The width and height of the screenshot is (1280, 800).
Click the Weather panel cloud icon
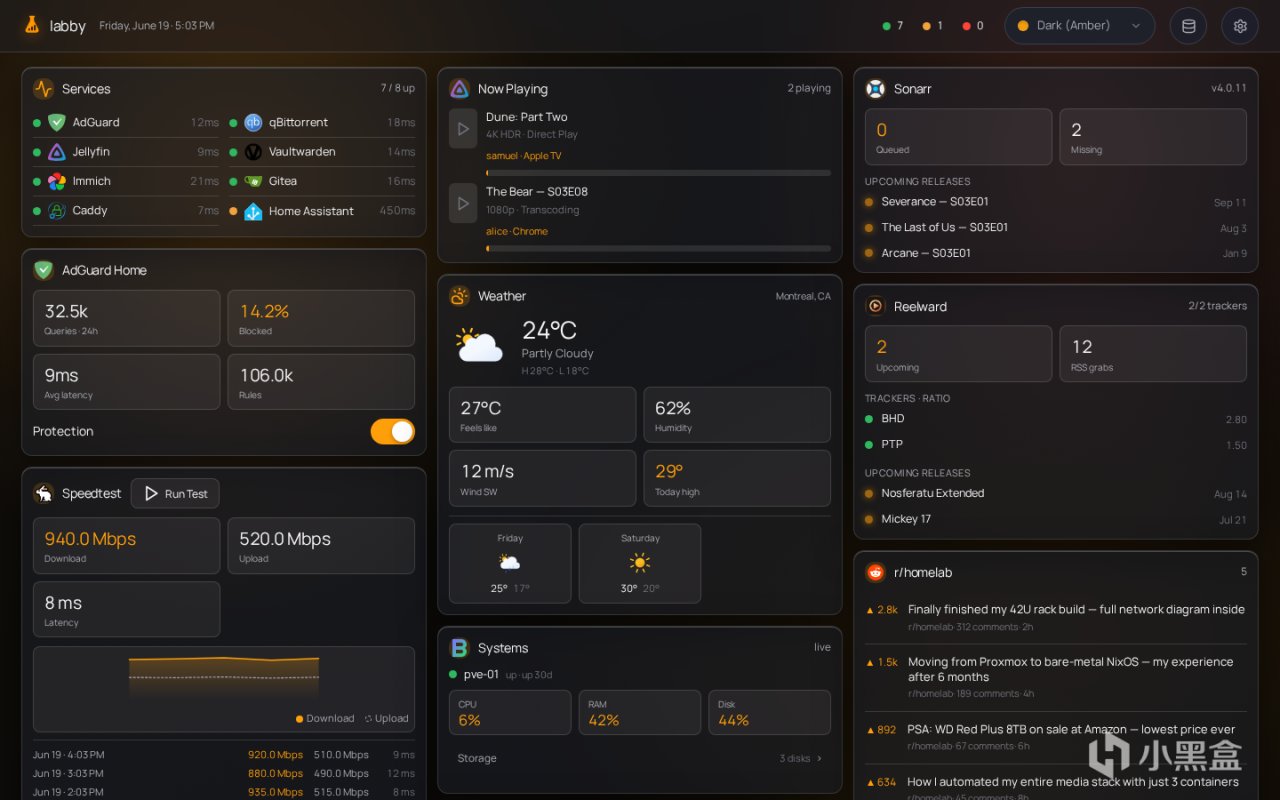459,296
